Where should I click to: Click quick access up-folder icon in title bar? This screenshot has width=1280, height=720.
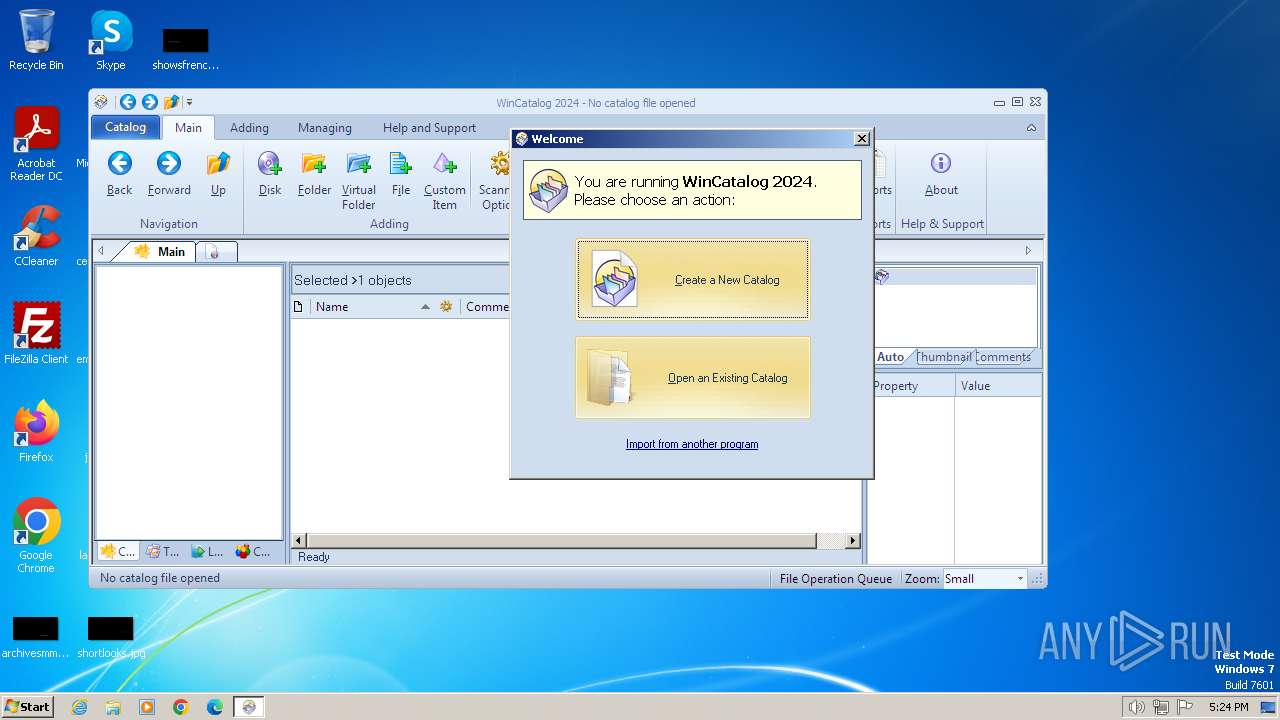tap(172, 102)
